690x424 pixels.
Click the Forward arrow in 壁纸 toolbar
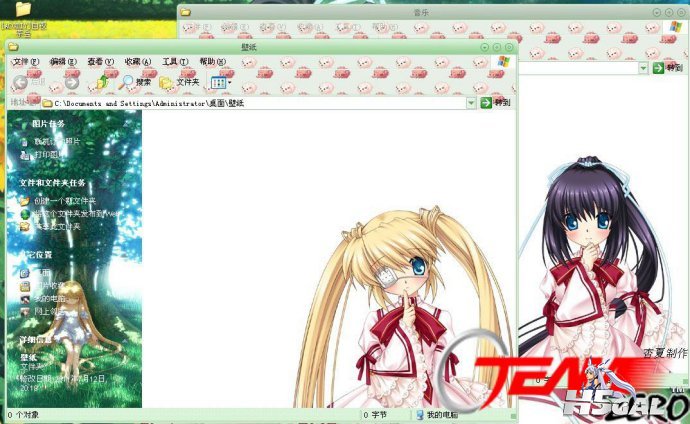click(x=72, y=82)
